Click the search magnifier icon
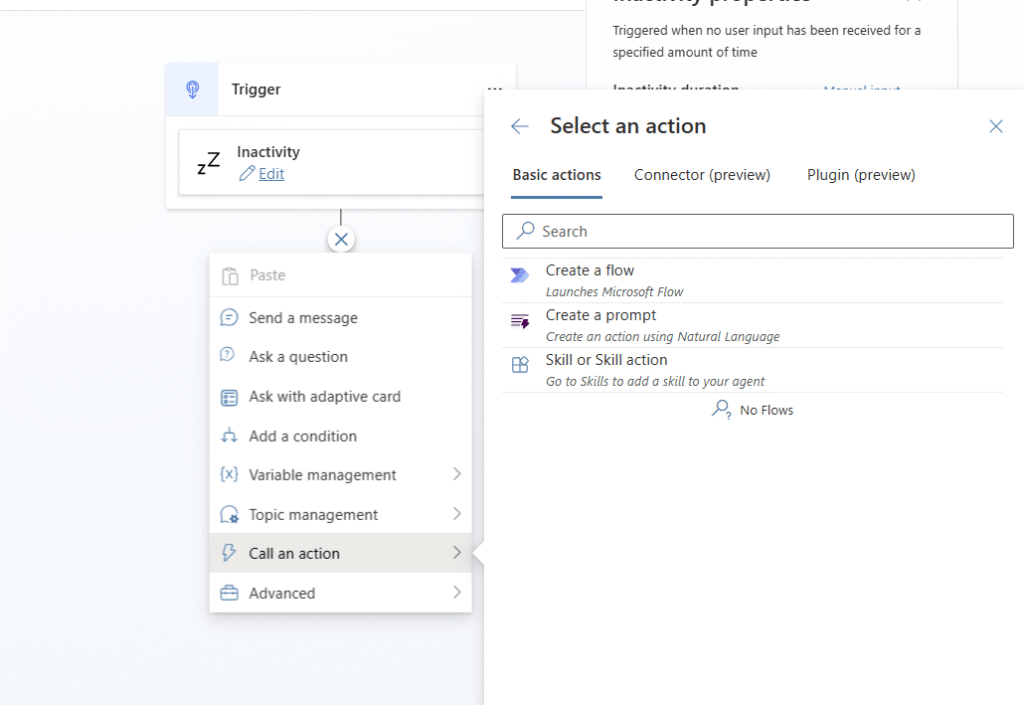Image resolution: width=1024 pixels, height=705 pixels. click(x=525, y=230)
